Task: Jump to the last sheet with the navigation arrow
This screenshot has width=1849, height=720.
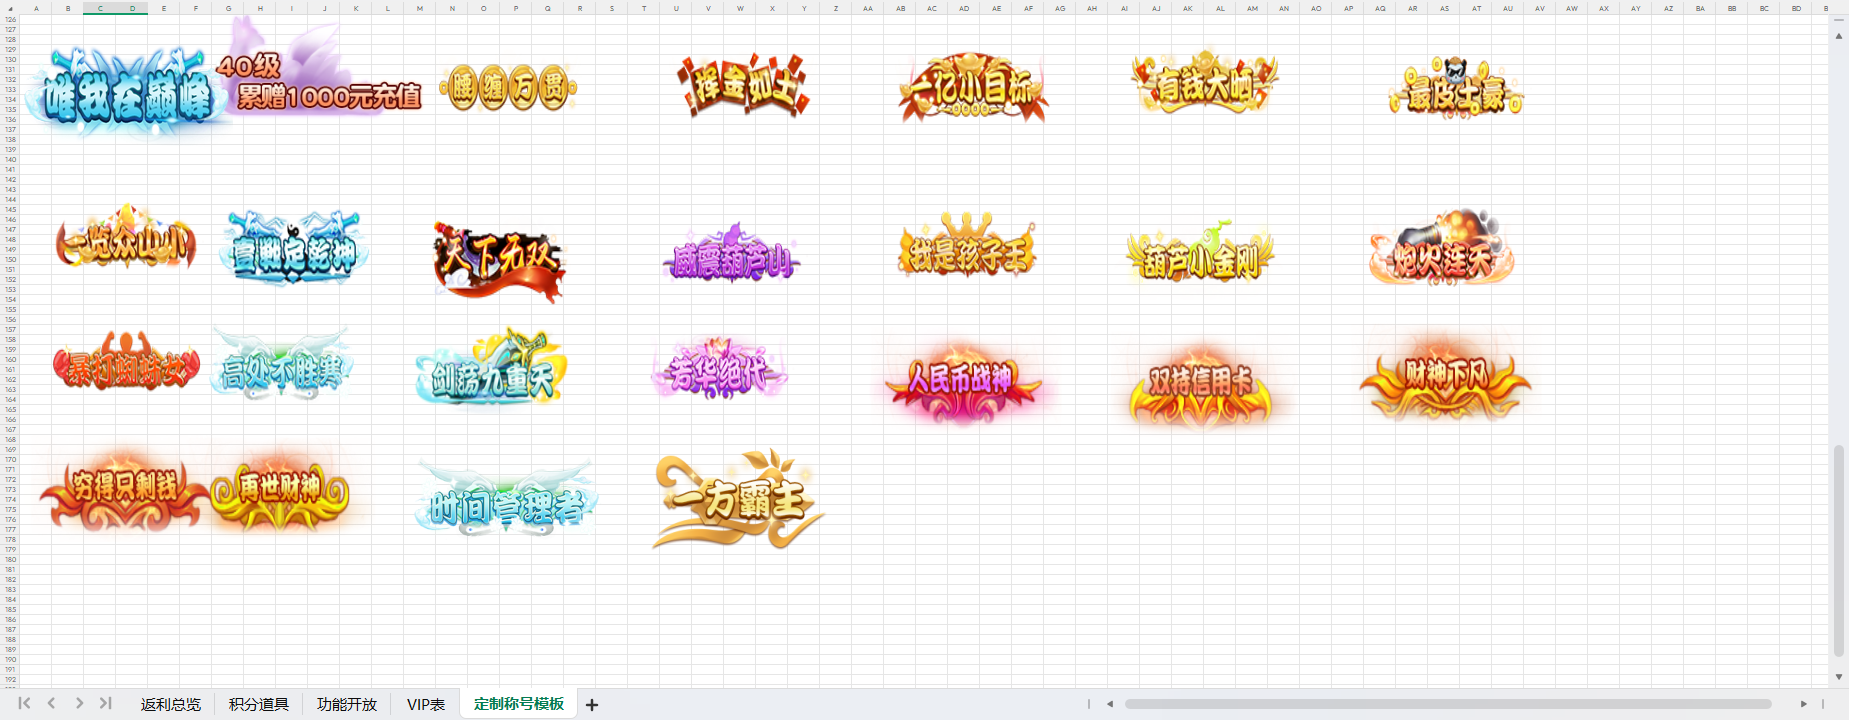Action: point(106,704)
